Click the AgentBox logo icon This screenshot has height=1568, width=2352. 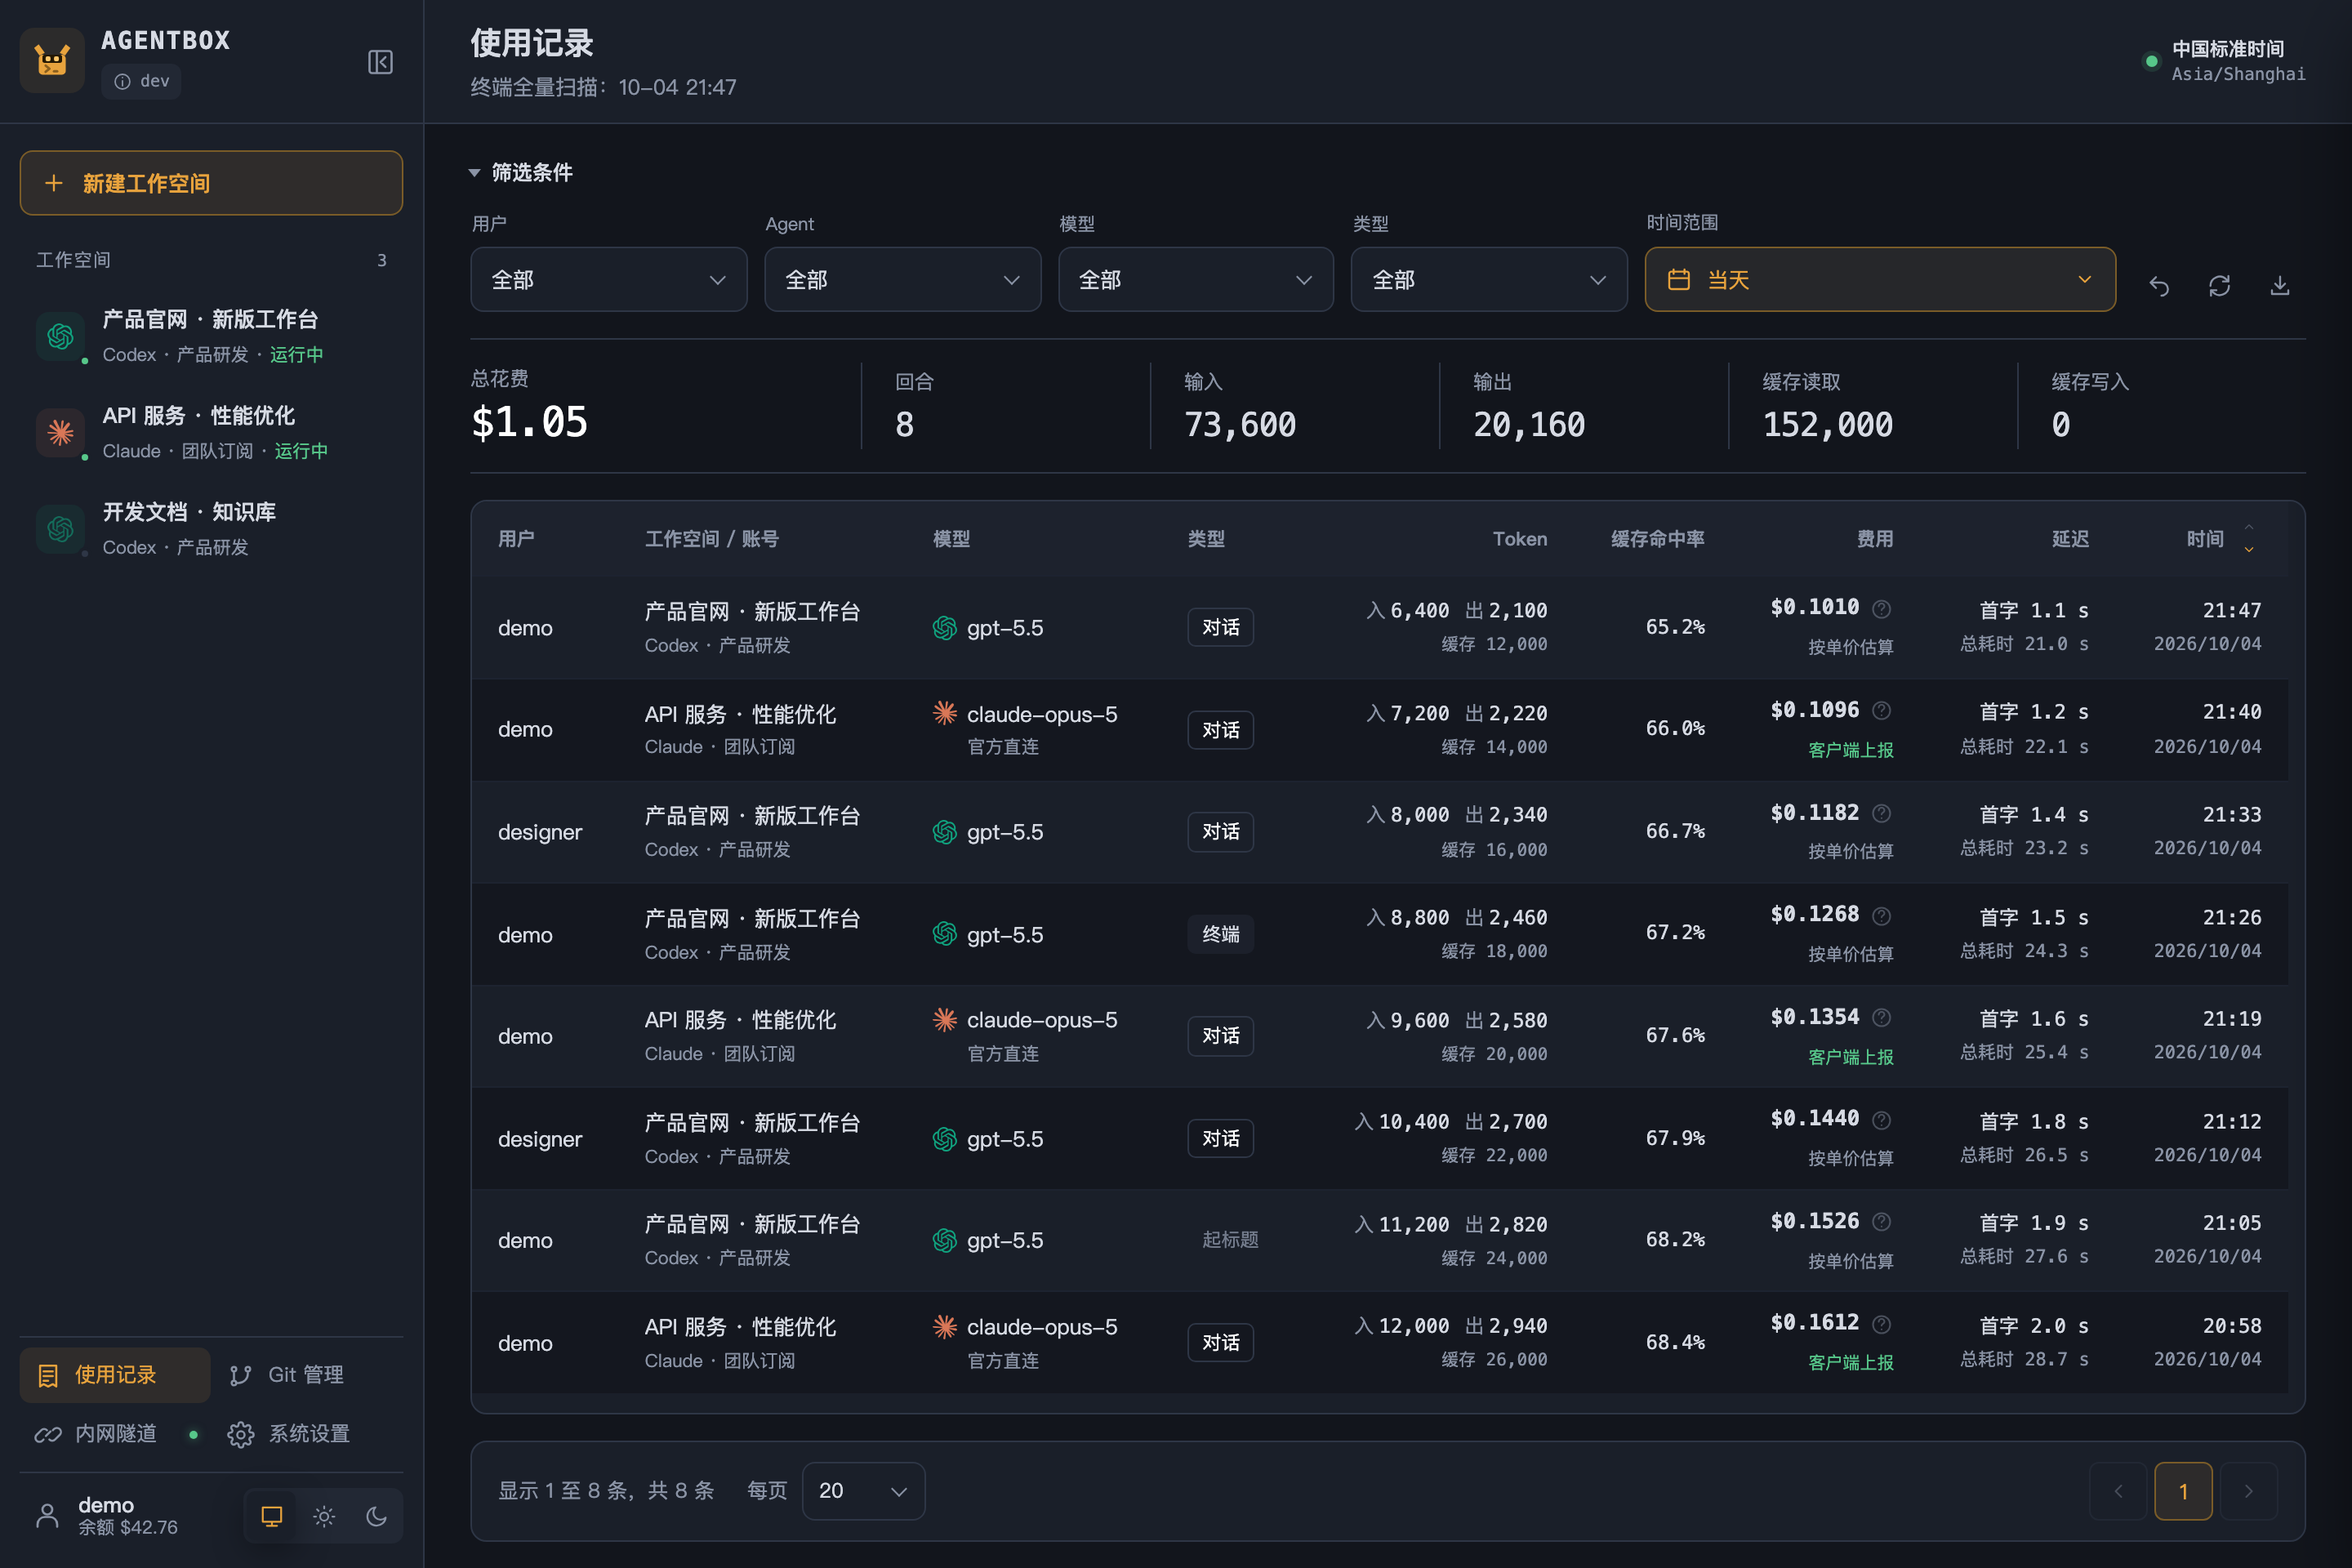pos(52,61)
